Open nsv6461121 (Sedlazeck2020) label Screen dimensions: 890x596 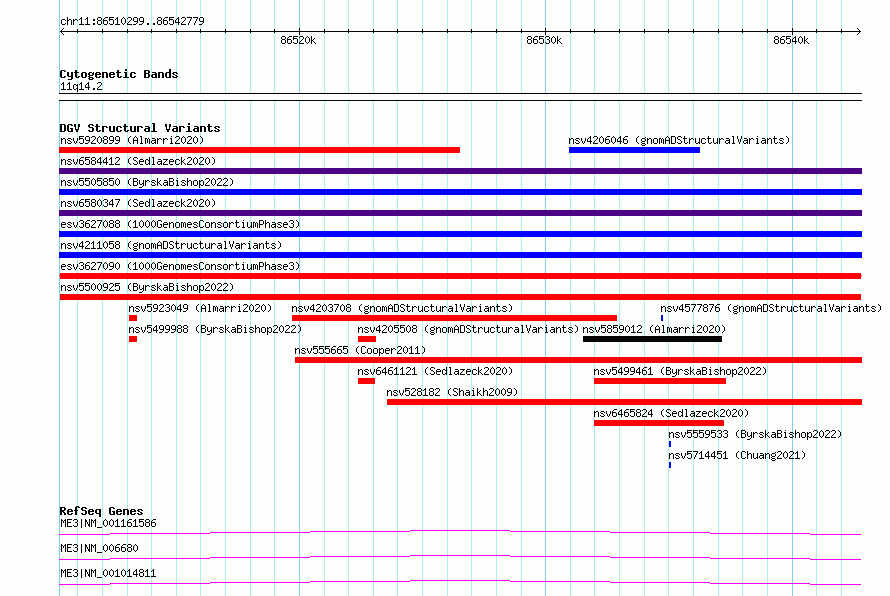(x=435, y=371)
